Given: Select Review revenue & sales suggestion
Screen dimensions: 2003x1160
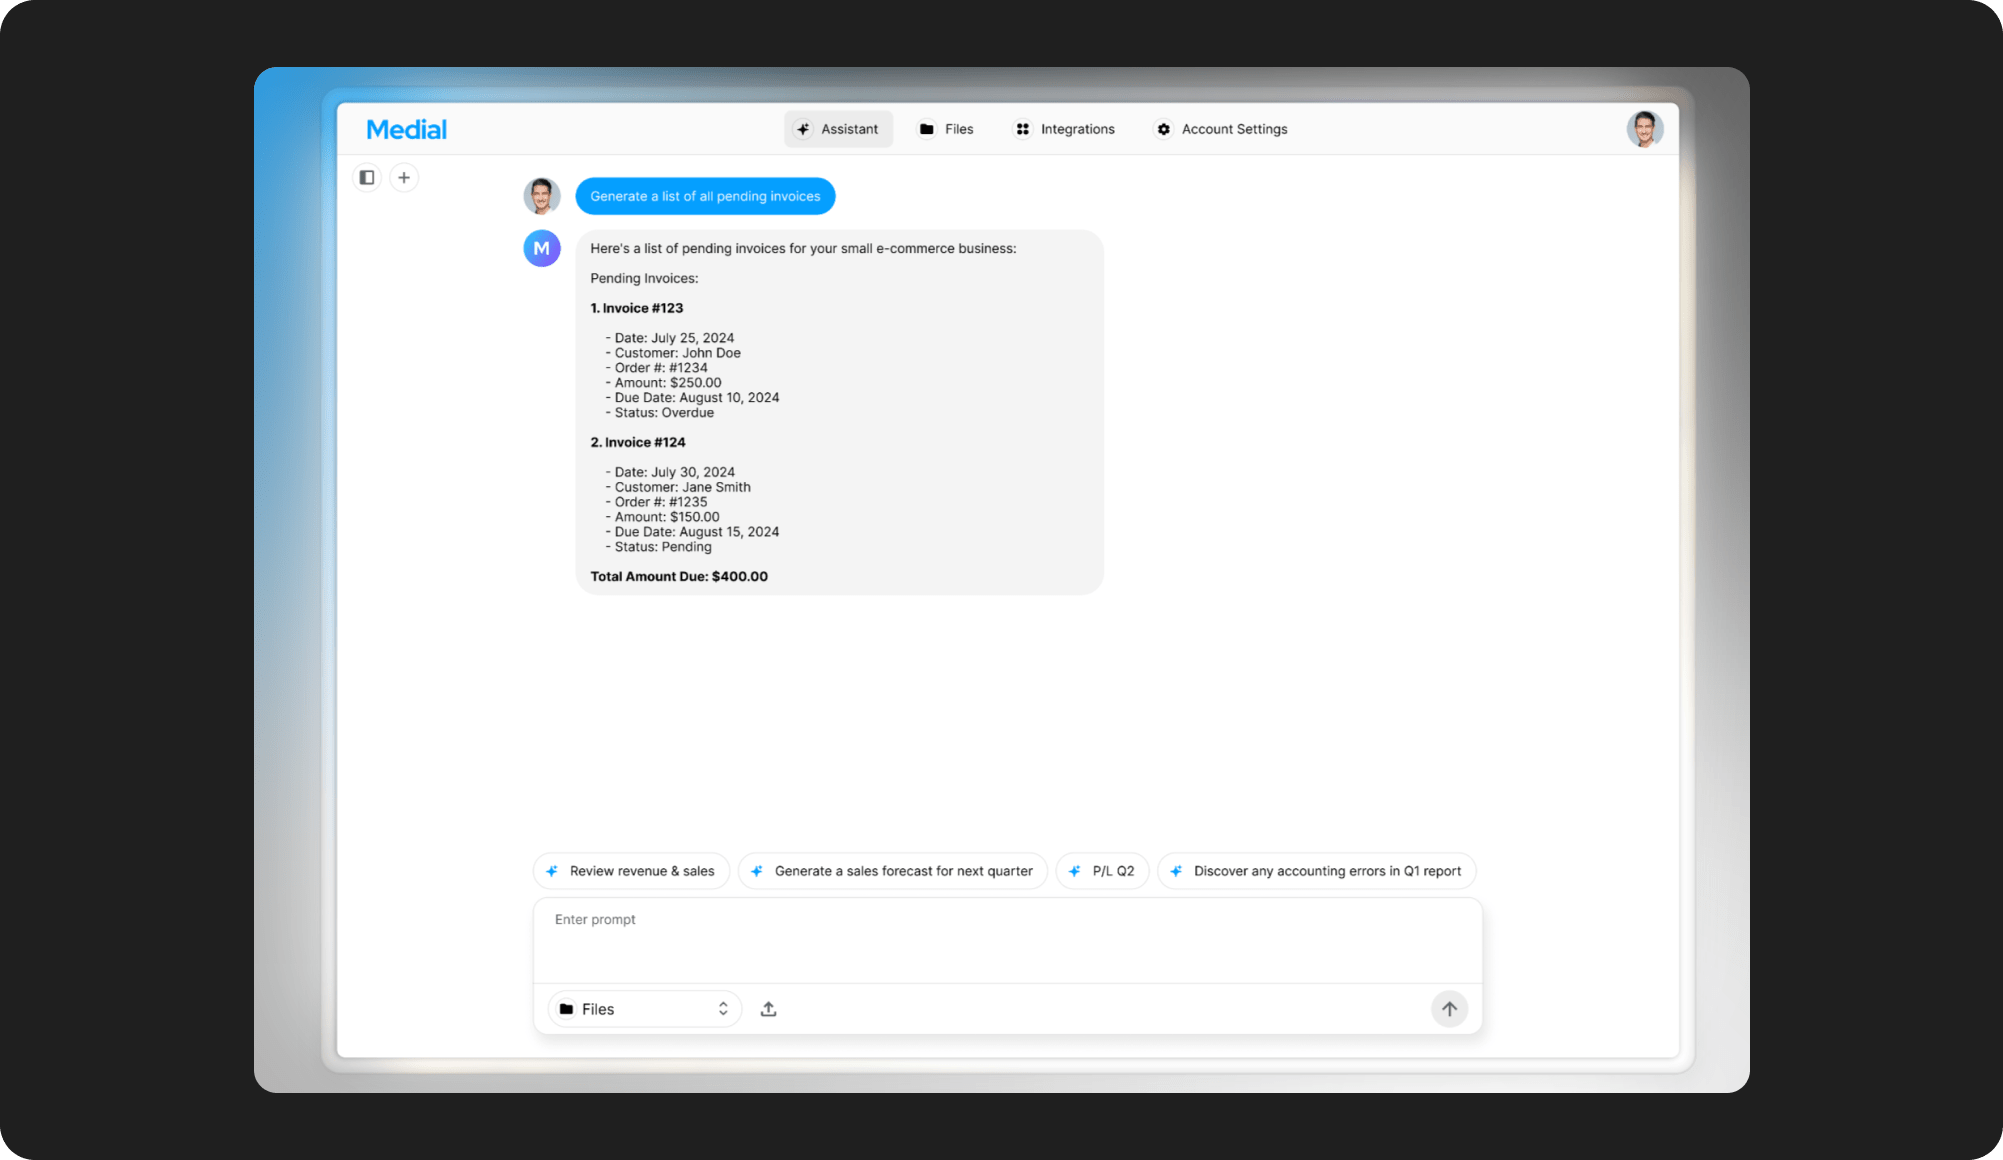Looking at the screenshot, I should [631, 871].
